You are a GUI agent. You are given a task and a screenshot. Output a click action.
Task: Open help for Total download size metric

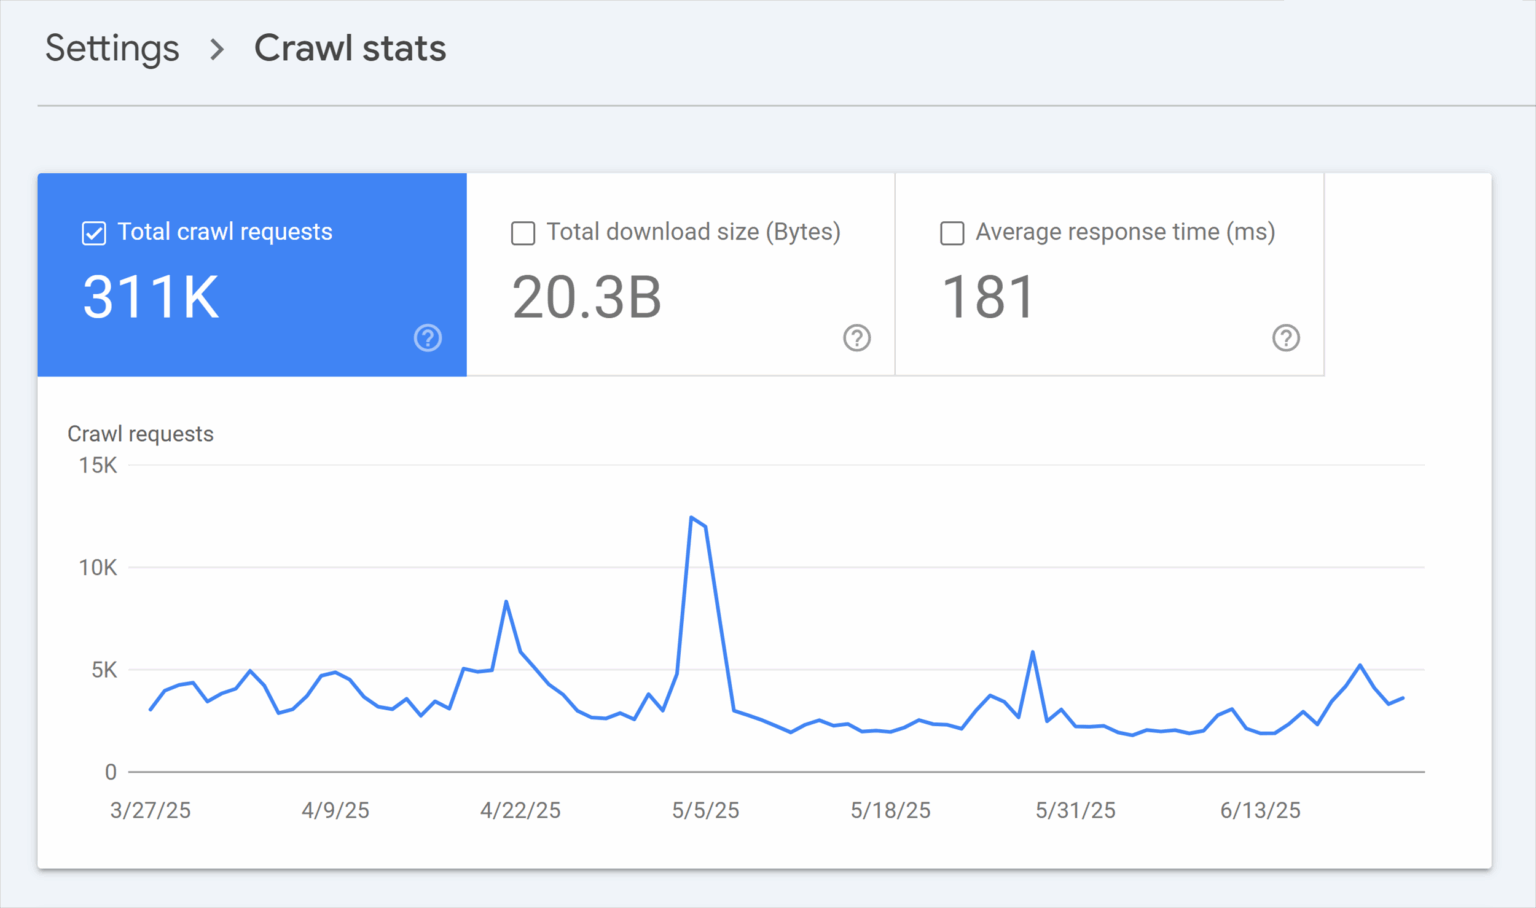tap(857, 338)
